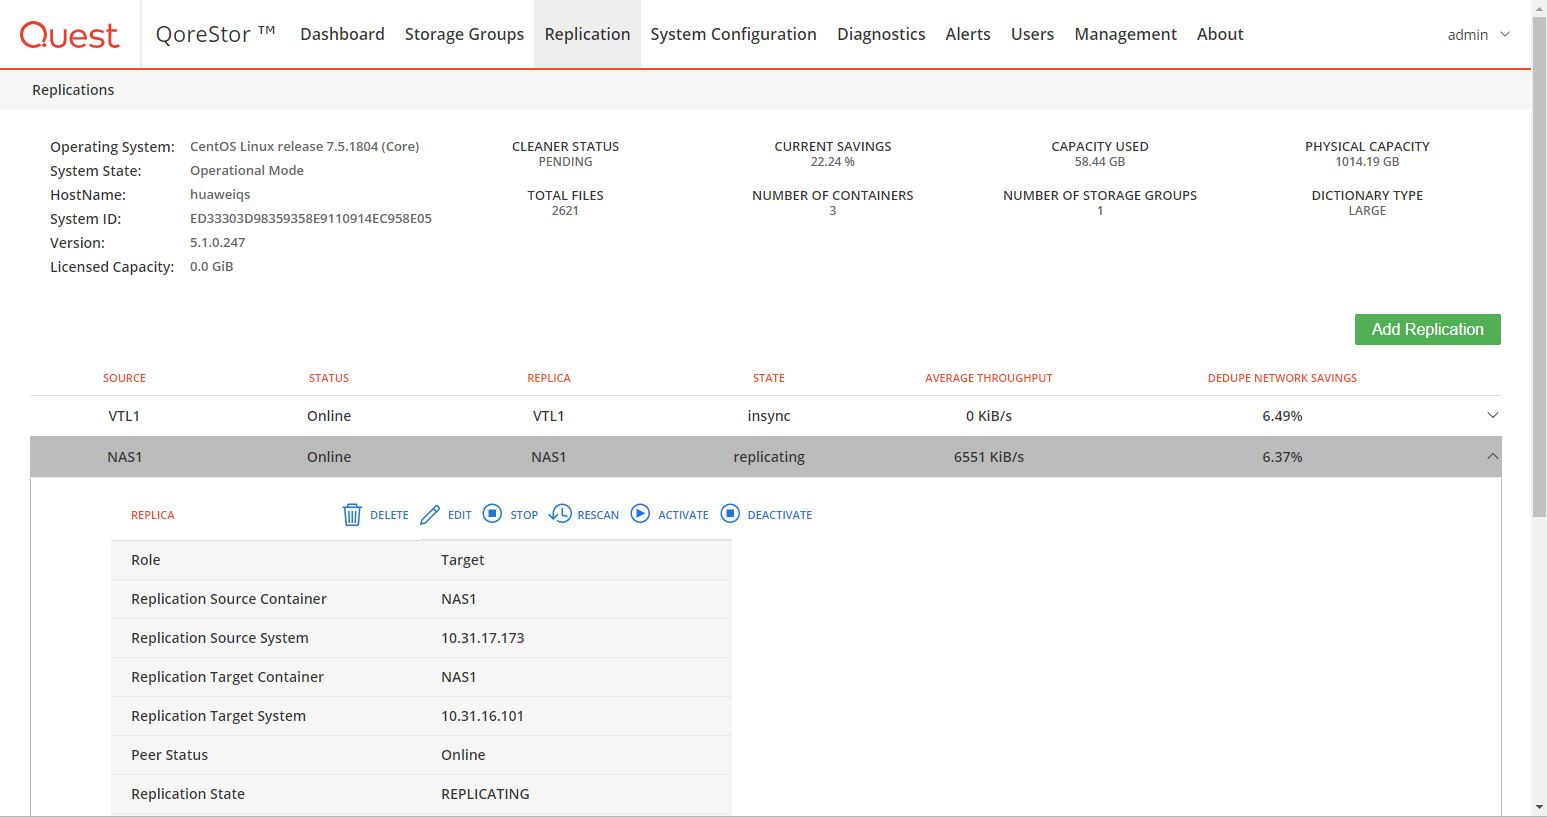Go to Storage Groups
This screenshot has height=817, width=1547.
pos(464,34)
